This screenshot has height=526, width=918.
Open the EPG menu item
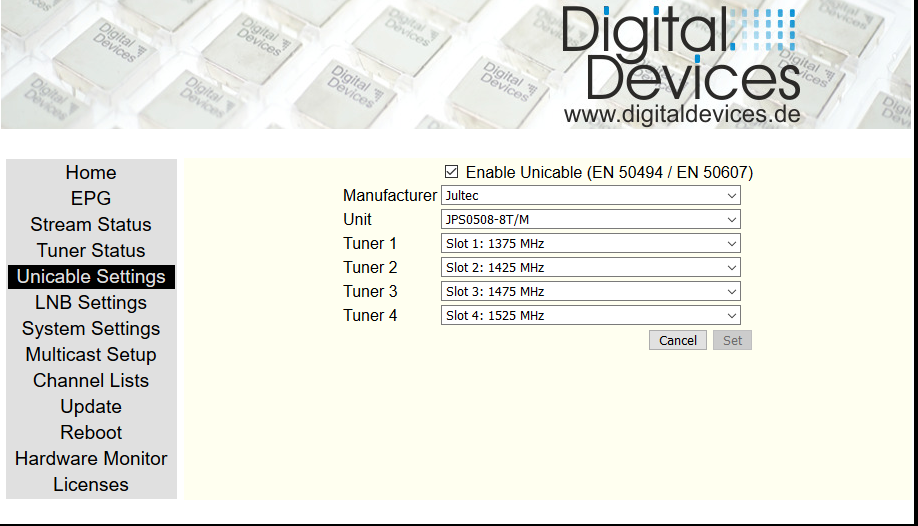(x=91, y=199)
